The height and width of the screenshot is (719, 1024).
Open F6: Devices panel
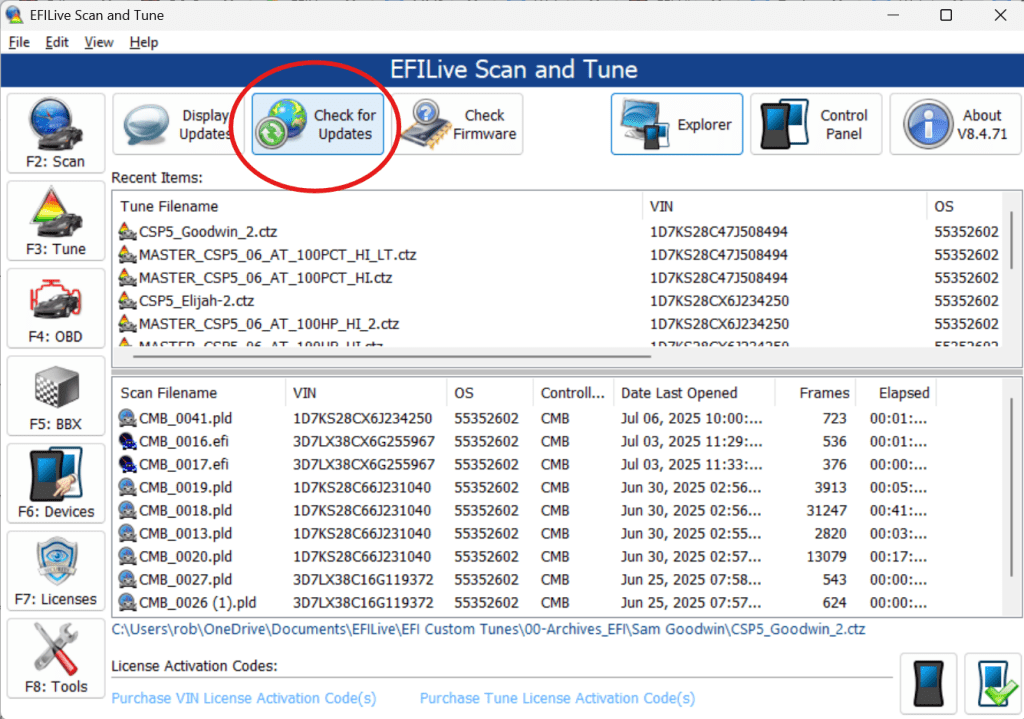pyautogui.click(x=56, y=484)
